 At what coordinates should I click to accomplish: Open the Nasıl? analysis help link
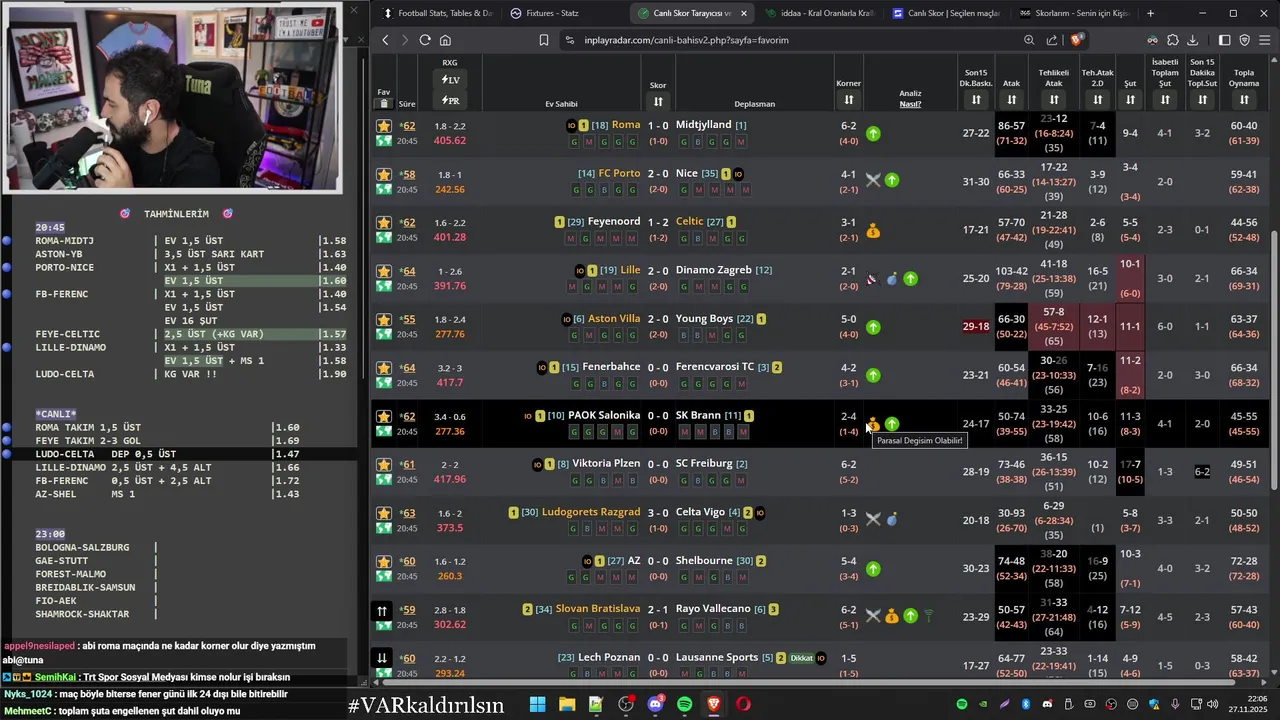(910, 104)
